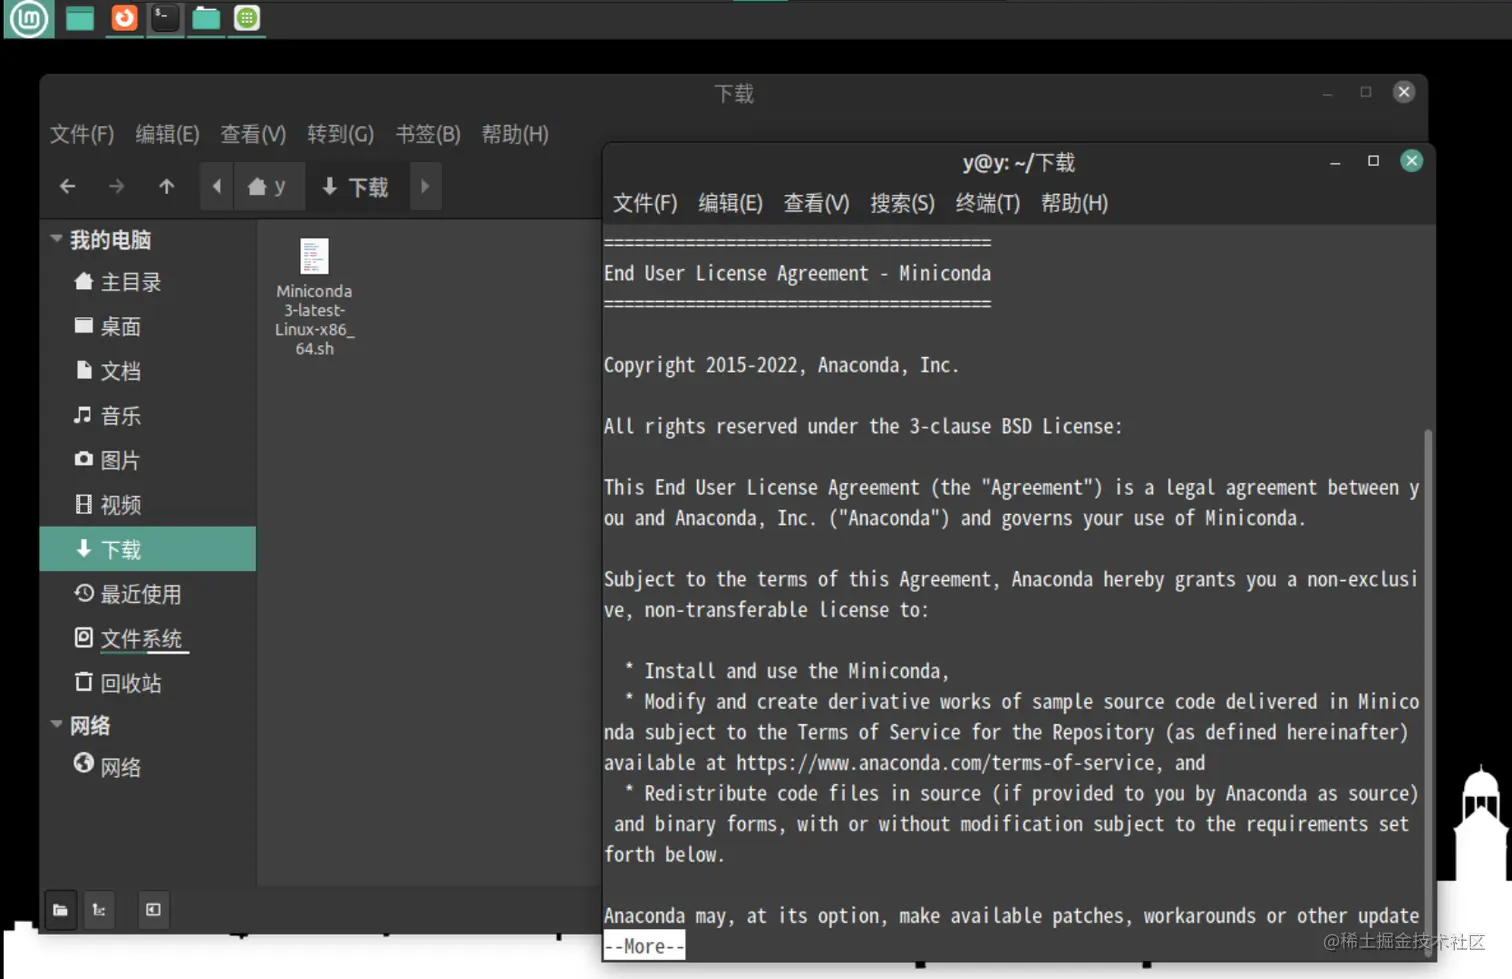Close the terminal window
This screenshot has height=979, width=1512.
1411,161
